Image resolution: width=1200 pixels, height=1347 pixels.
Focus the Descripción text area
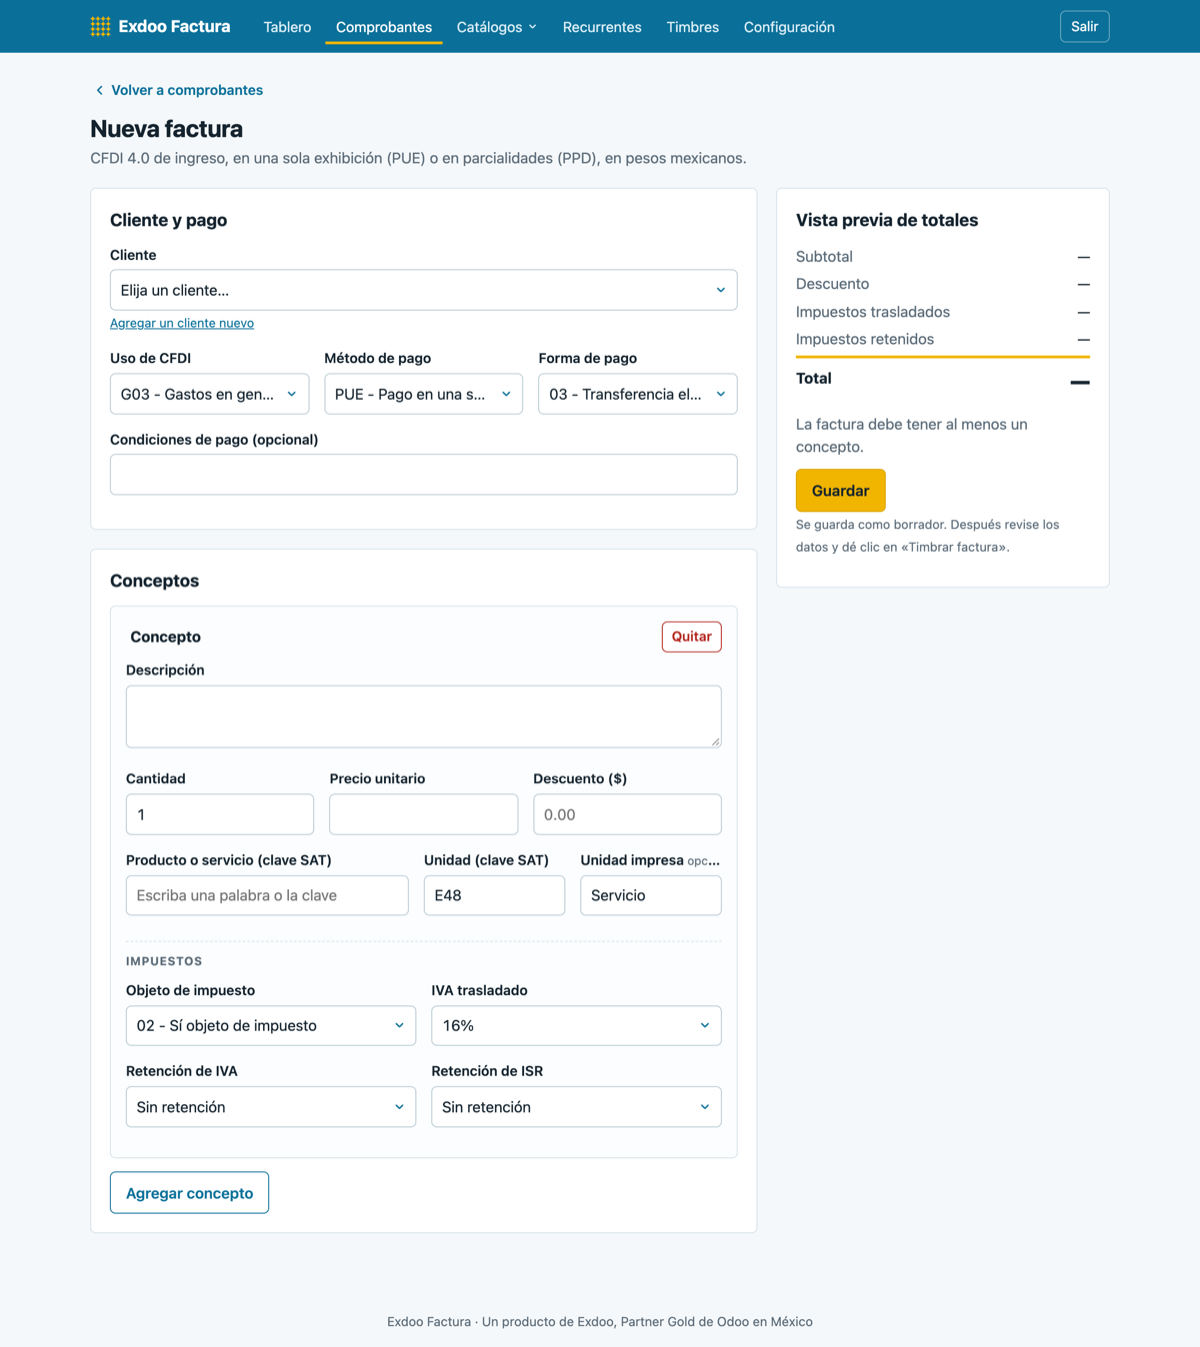coord(424,717)
